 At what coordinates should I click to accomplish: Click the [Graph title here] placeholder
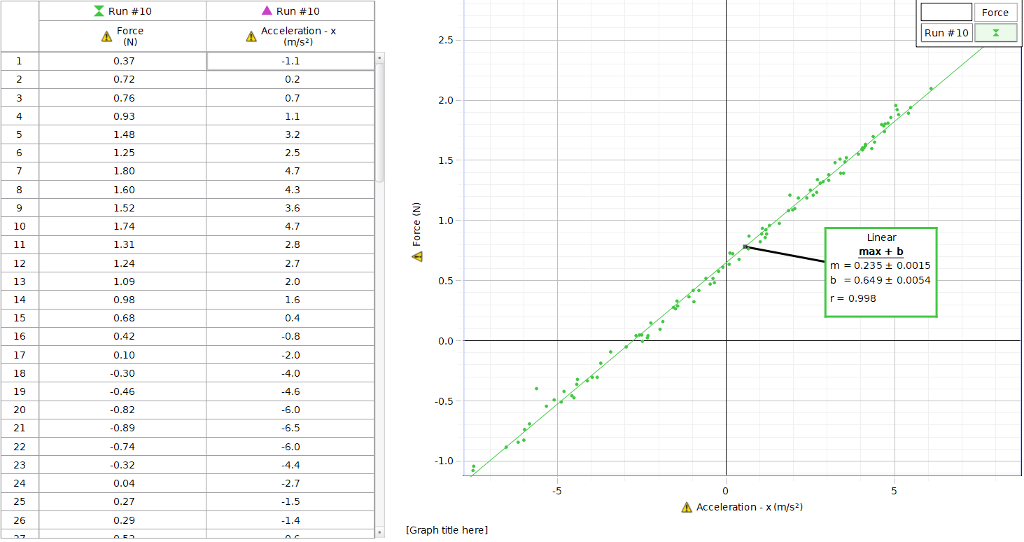pos(447,530)
